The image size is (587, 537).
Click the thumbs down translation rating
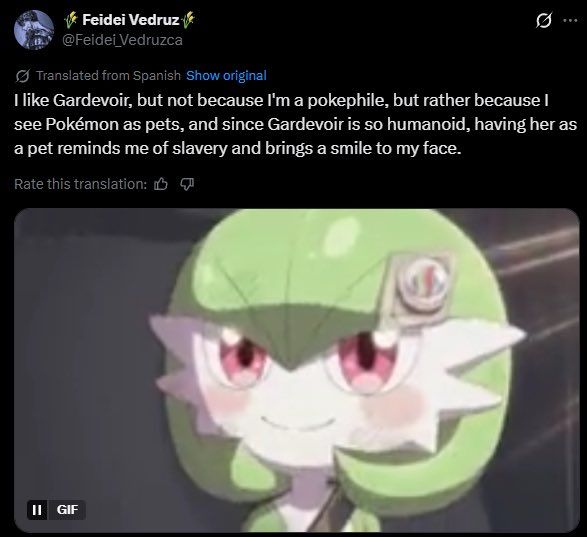click(x=187, y=184)
